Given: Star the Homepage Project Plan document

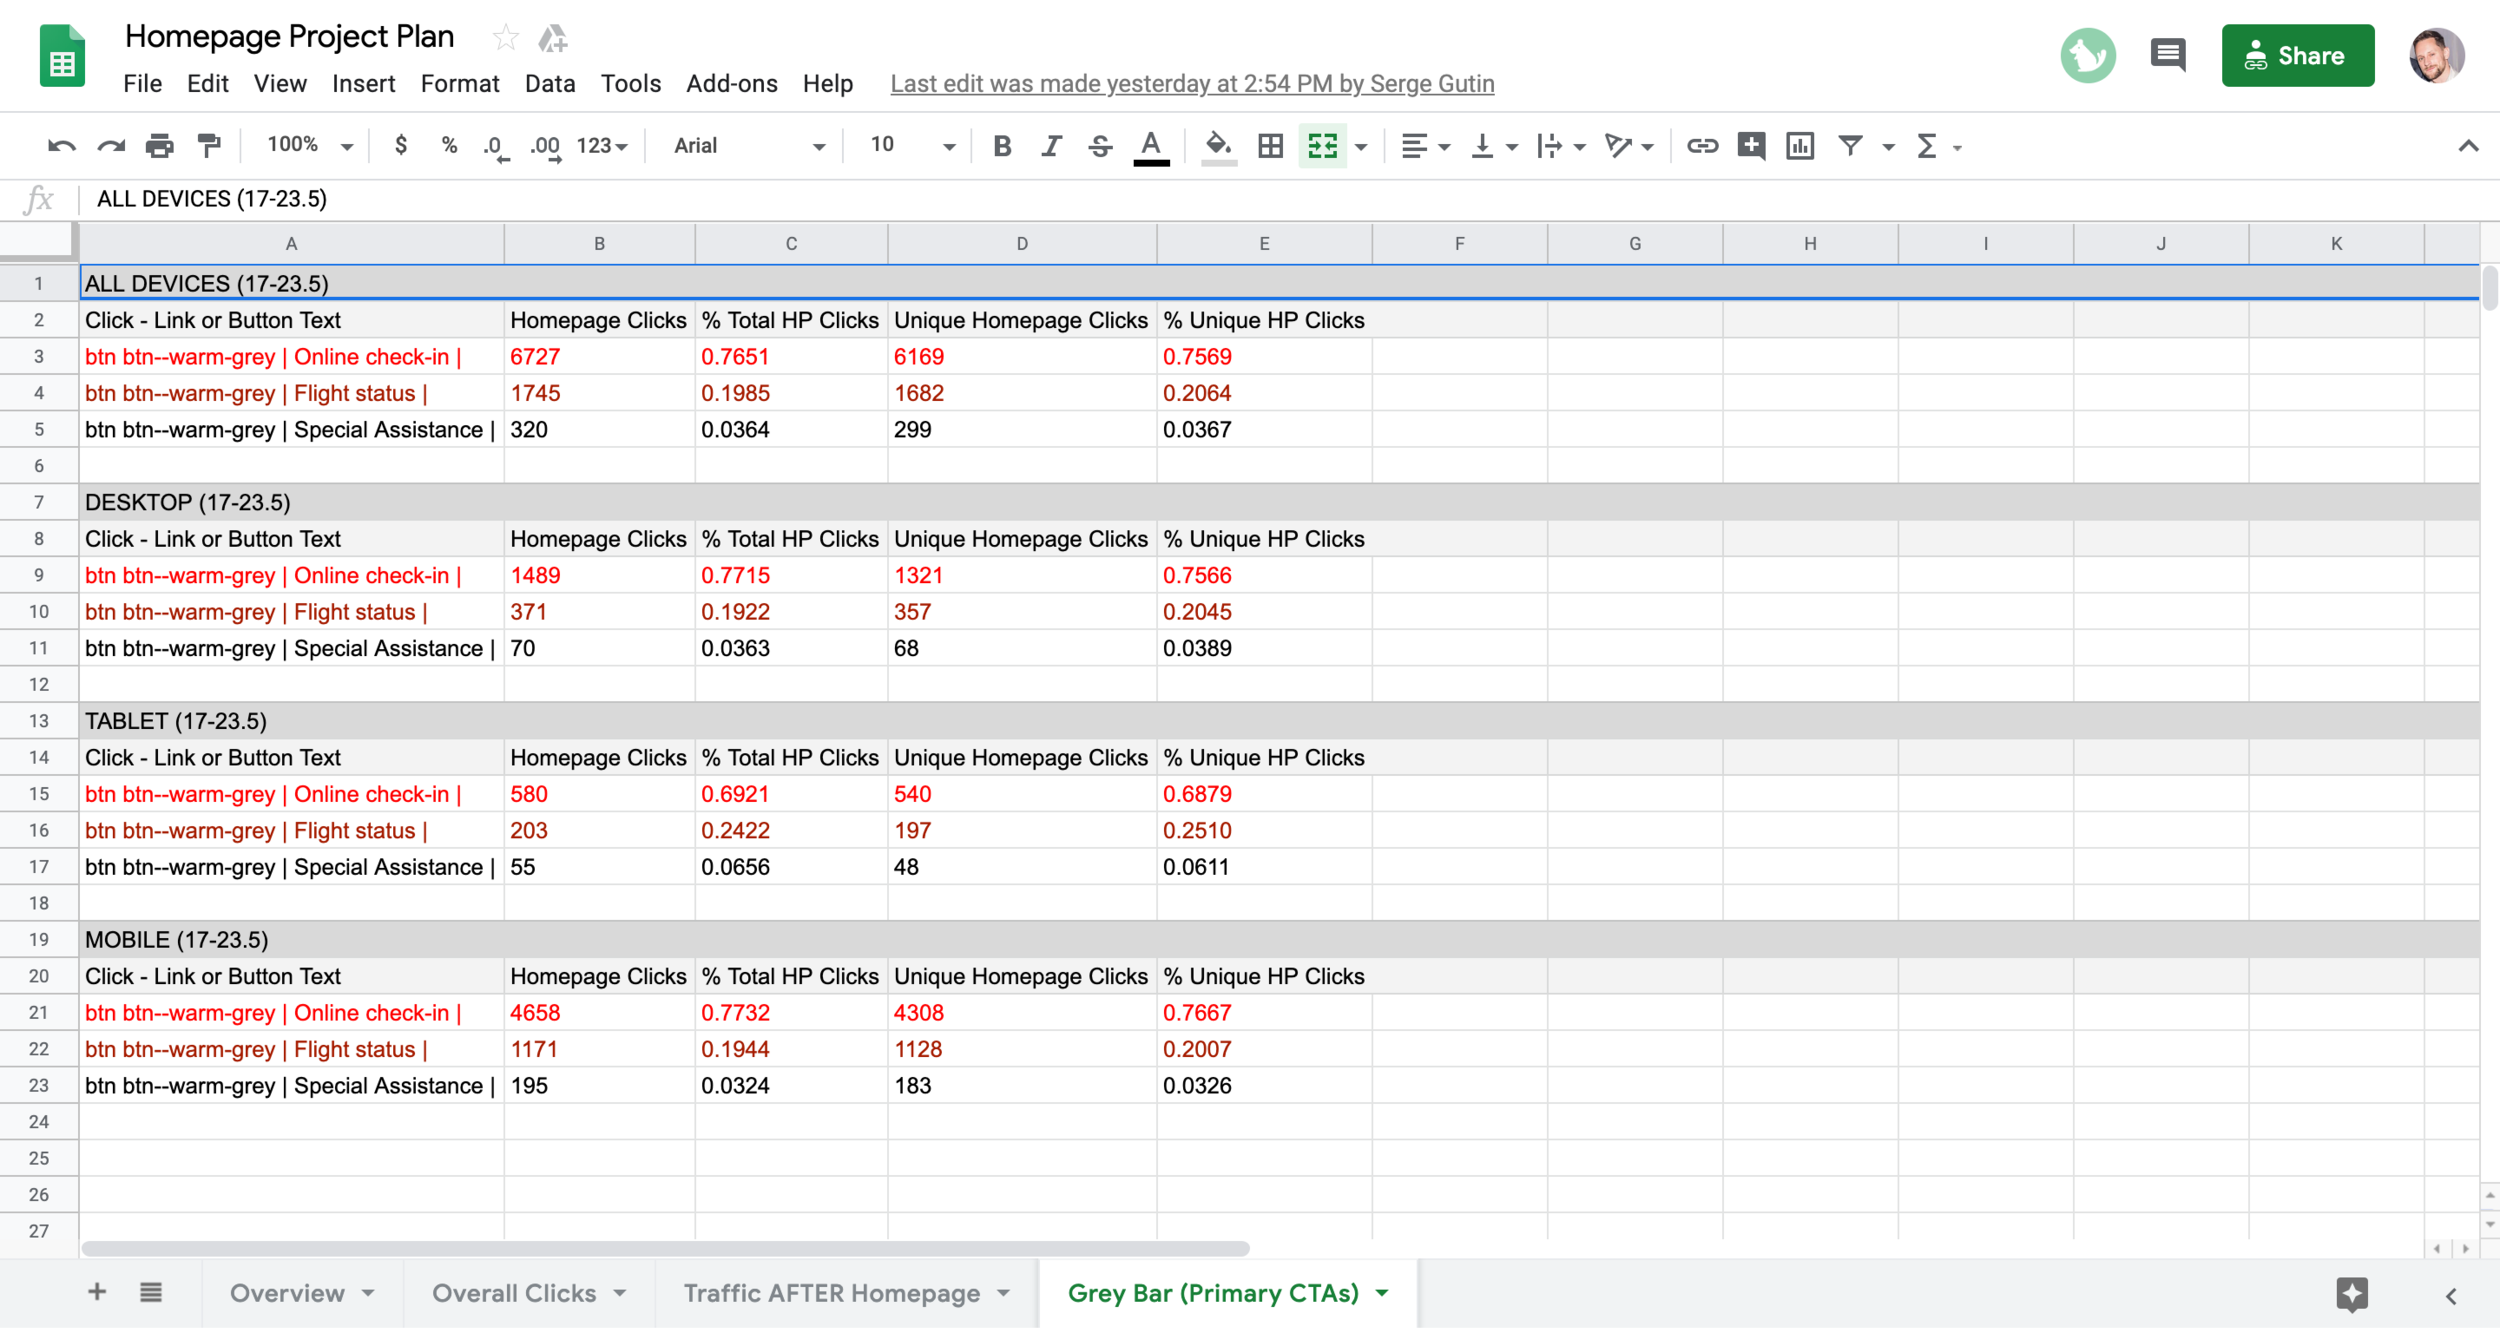Looking at the screenshot, I should click(505, 38).
